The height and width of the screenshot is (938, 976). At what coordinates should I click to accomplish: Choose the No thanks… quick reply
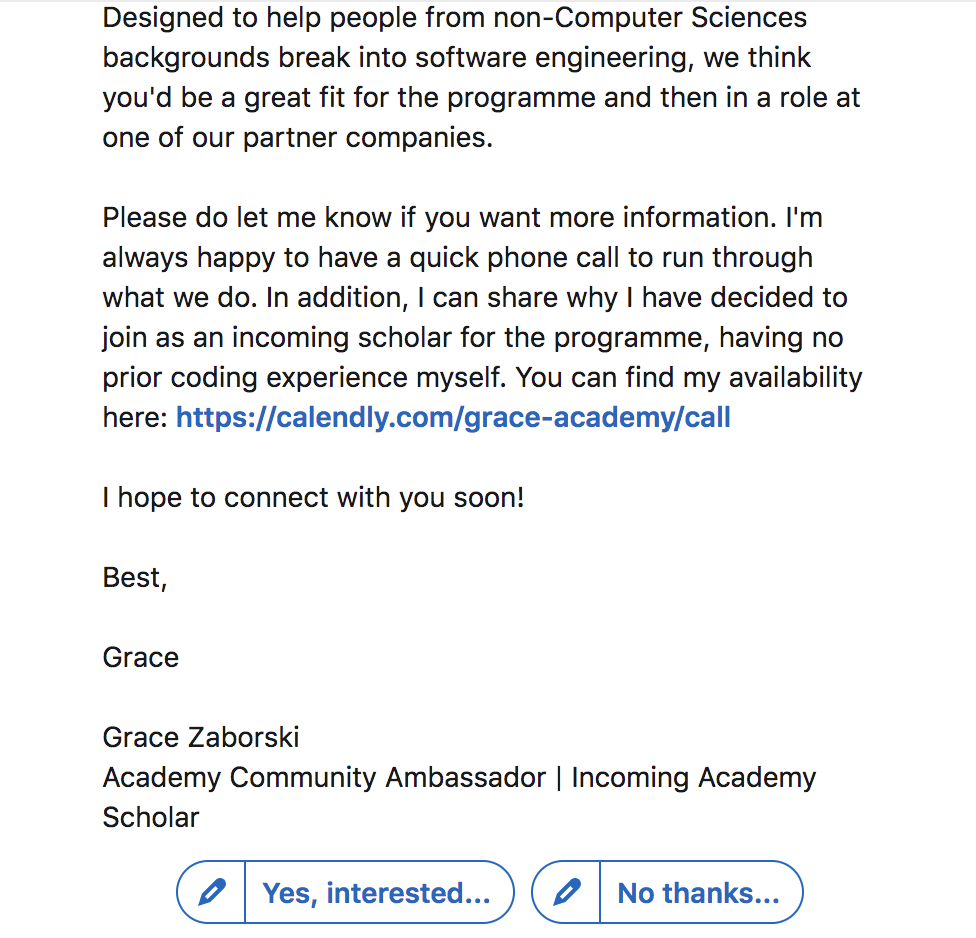(x=698, y=893)
